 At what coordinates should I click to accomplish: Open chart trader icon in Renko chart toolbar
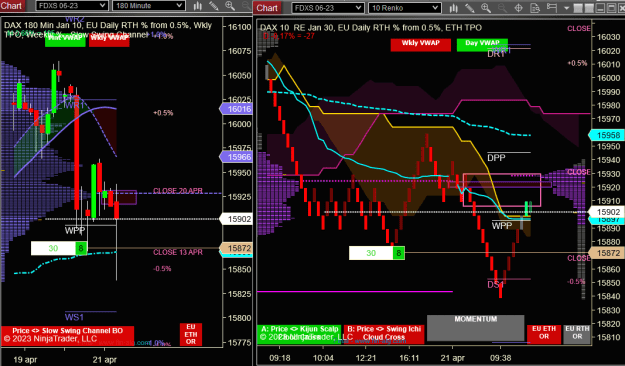pos(552,8)
